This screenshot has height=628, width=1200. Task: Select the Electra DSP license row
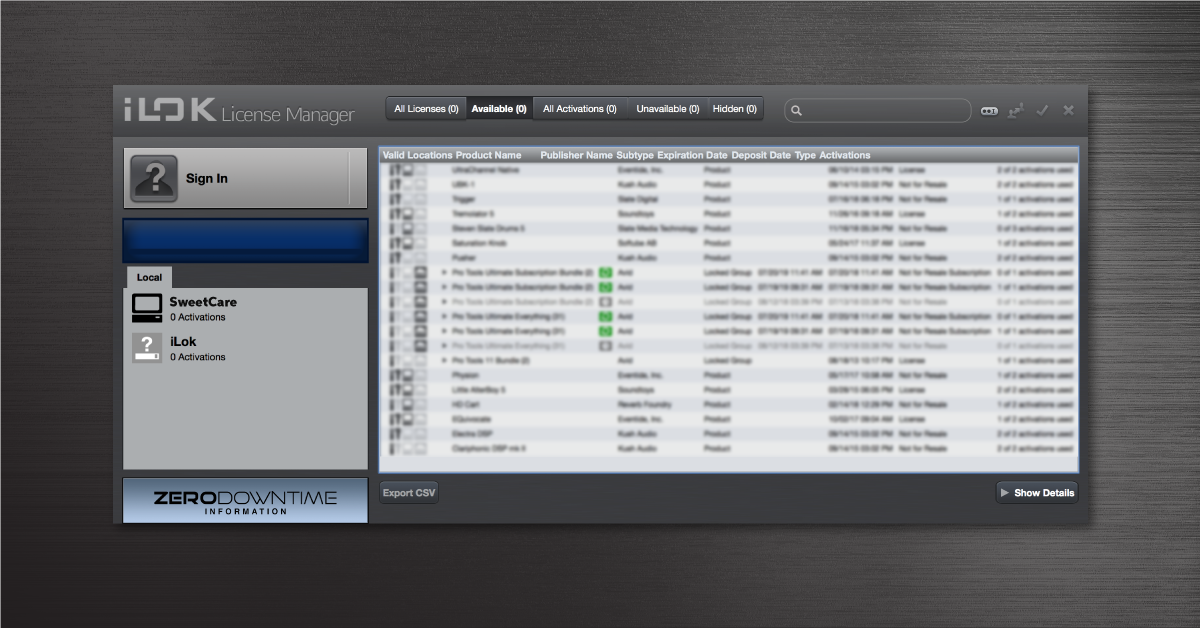coord(728,434)
